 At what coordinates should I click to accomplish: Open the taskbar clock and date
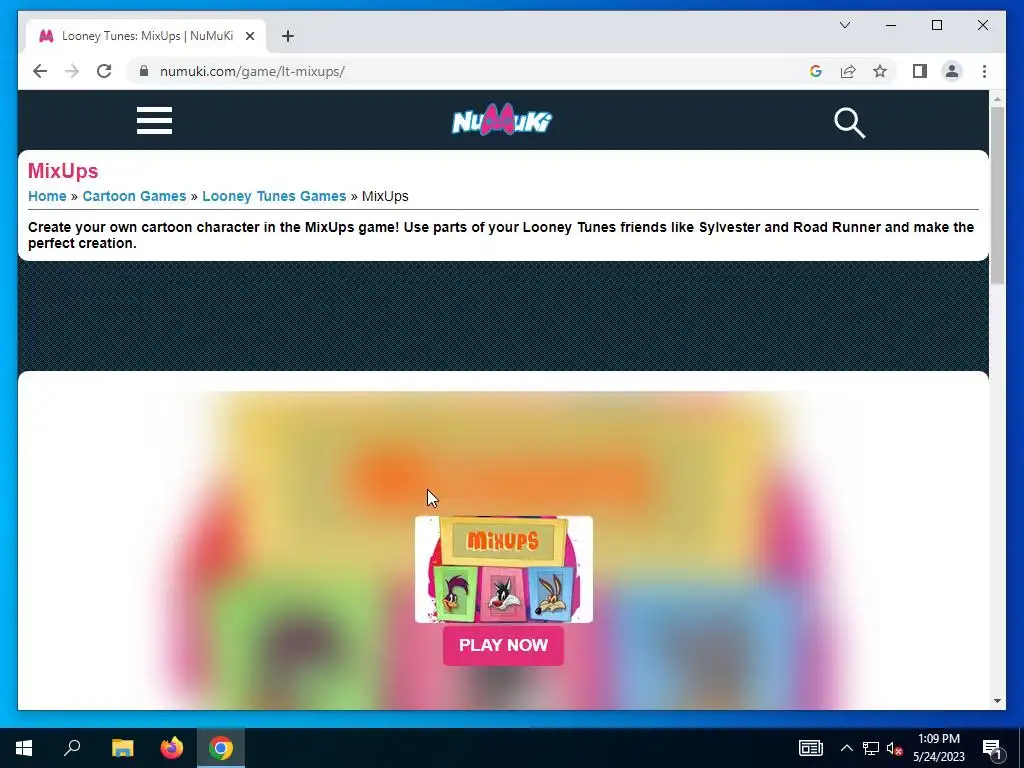pyautogui.click(x=938, y=748)
